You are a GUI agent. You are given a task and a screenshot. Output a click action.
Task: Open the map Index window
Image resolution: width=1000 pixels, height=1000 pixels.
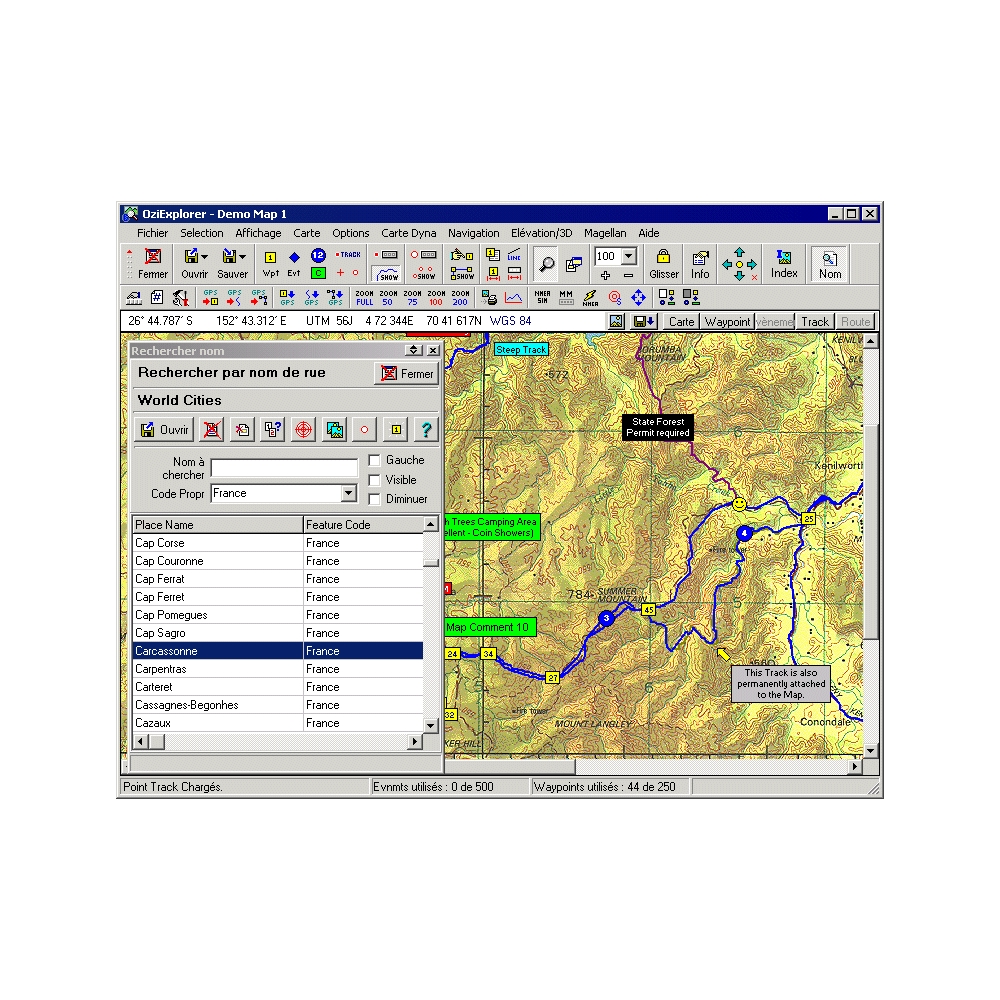[x=784, y=262]
